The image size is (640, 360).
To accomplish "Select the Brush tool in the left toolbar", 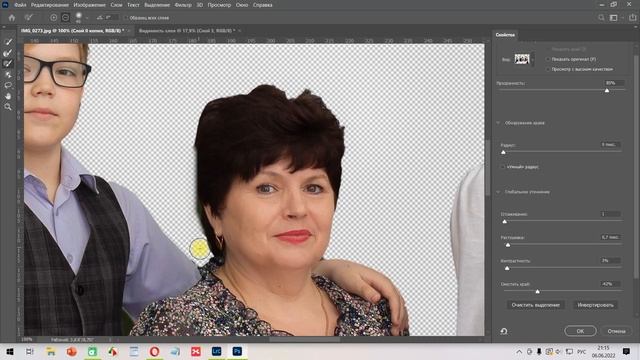I will 8,64.
